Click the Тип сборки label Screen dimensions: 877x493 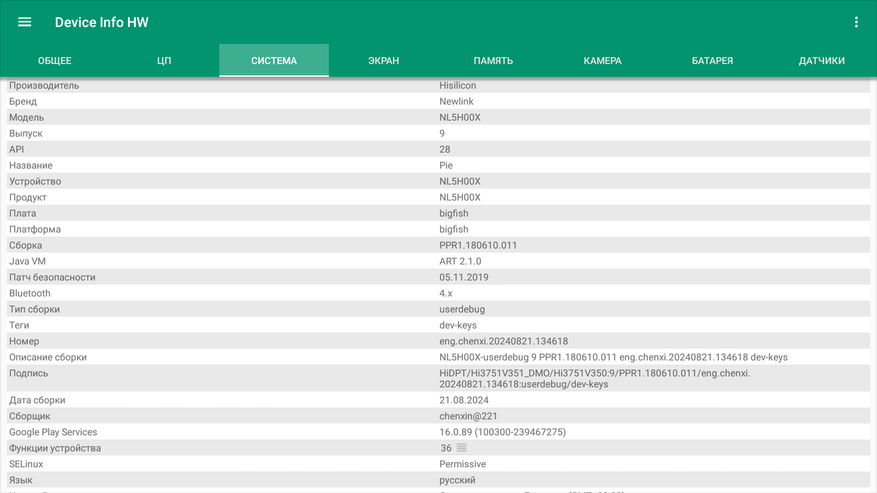(x=34, y=309)
